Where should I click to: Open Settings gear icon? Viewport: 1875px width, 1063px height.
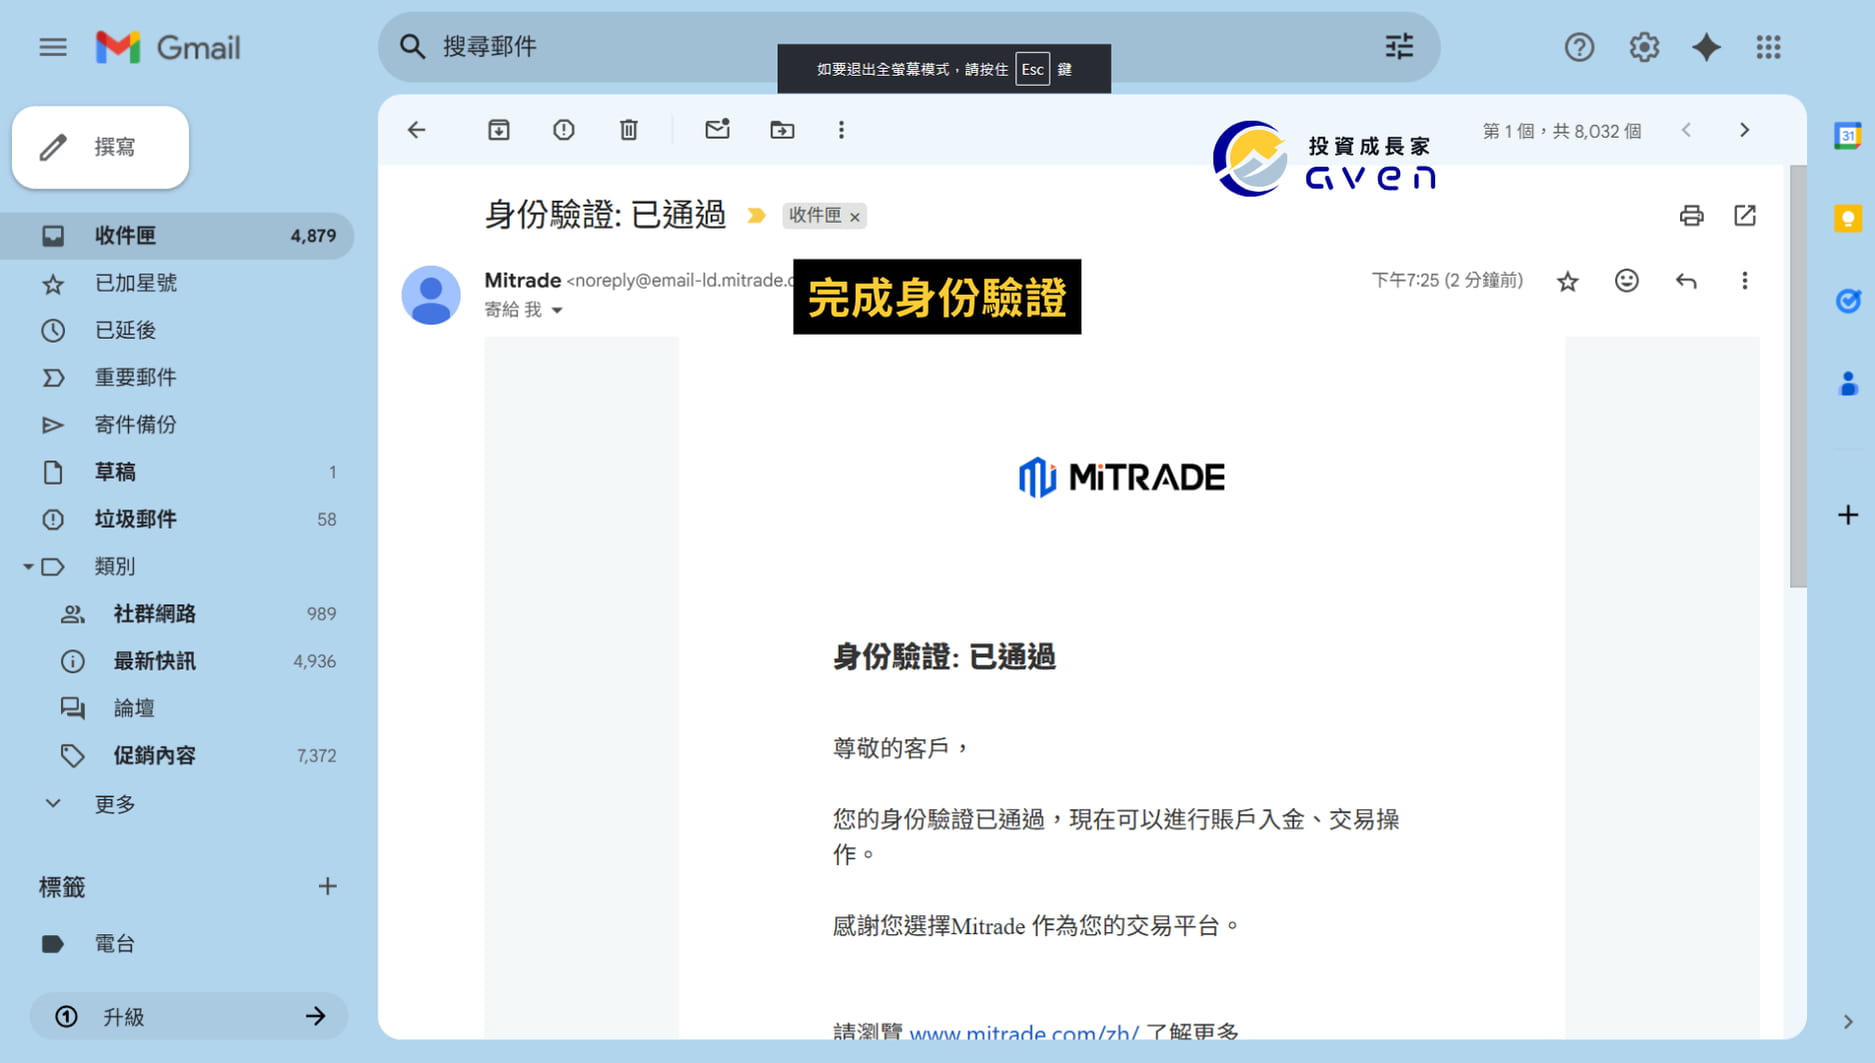(x=1644, y=47)
